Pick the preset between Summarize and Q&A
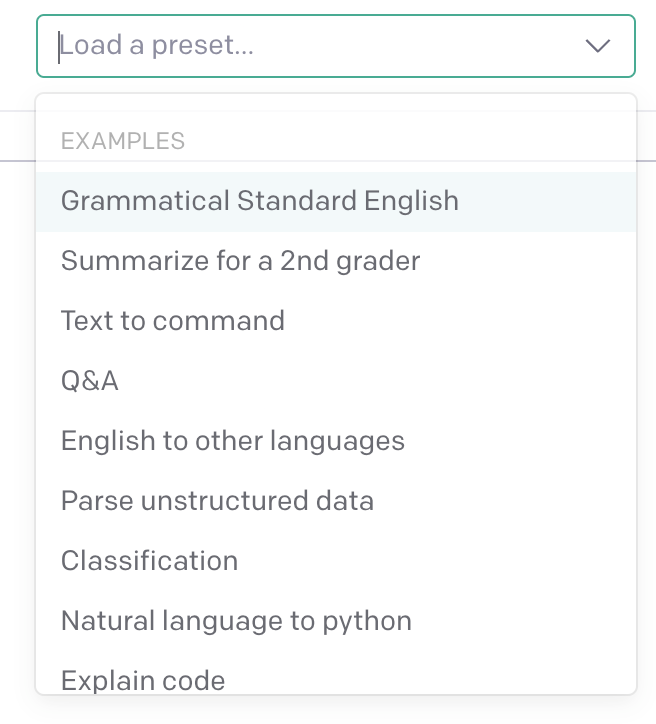The image size is (656, 724). [x=173, y=321]
